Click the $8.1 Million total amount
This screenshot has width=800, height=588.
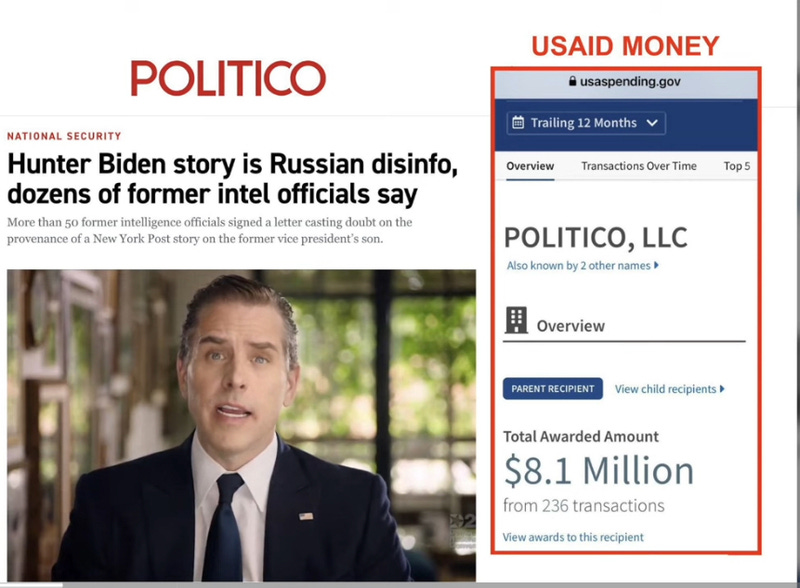pos(598,471)
